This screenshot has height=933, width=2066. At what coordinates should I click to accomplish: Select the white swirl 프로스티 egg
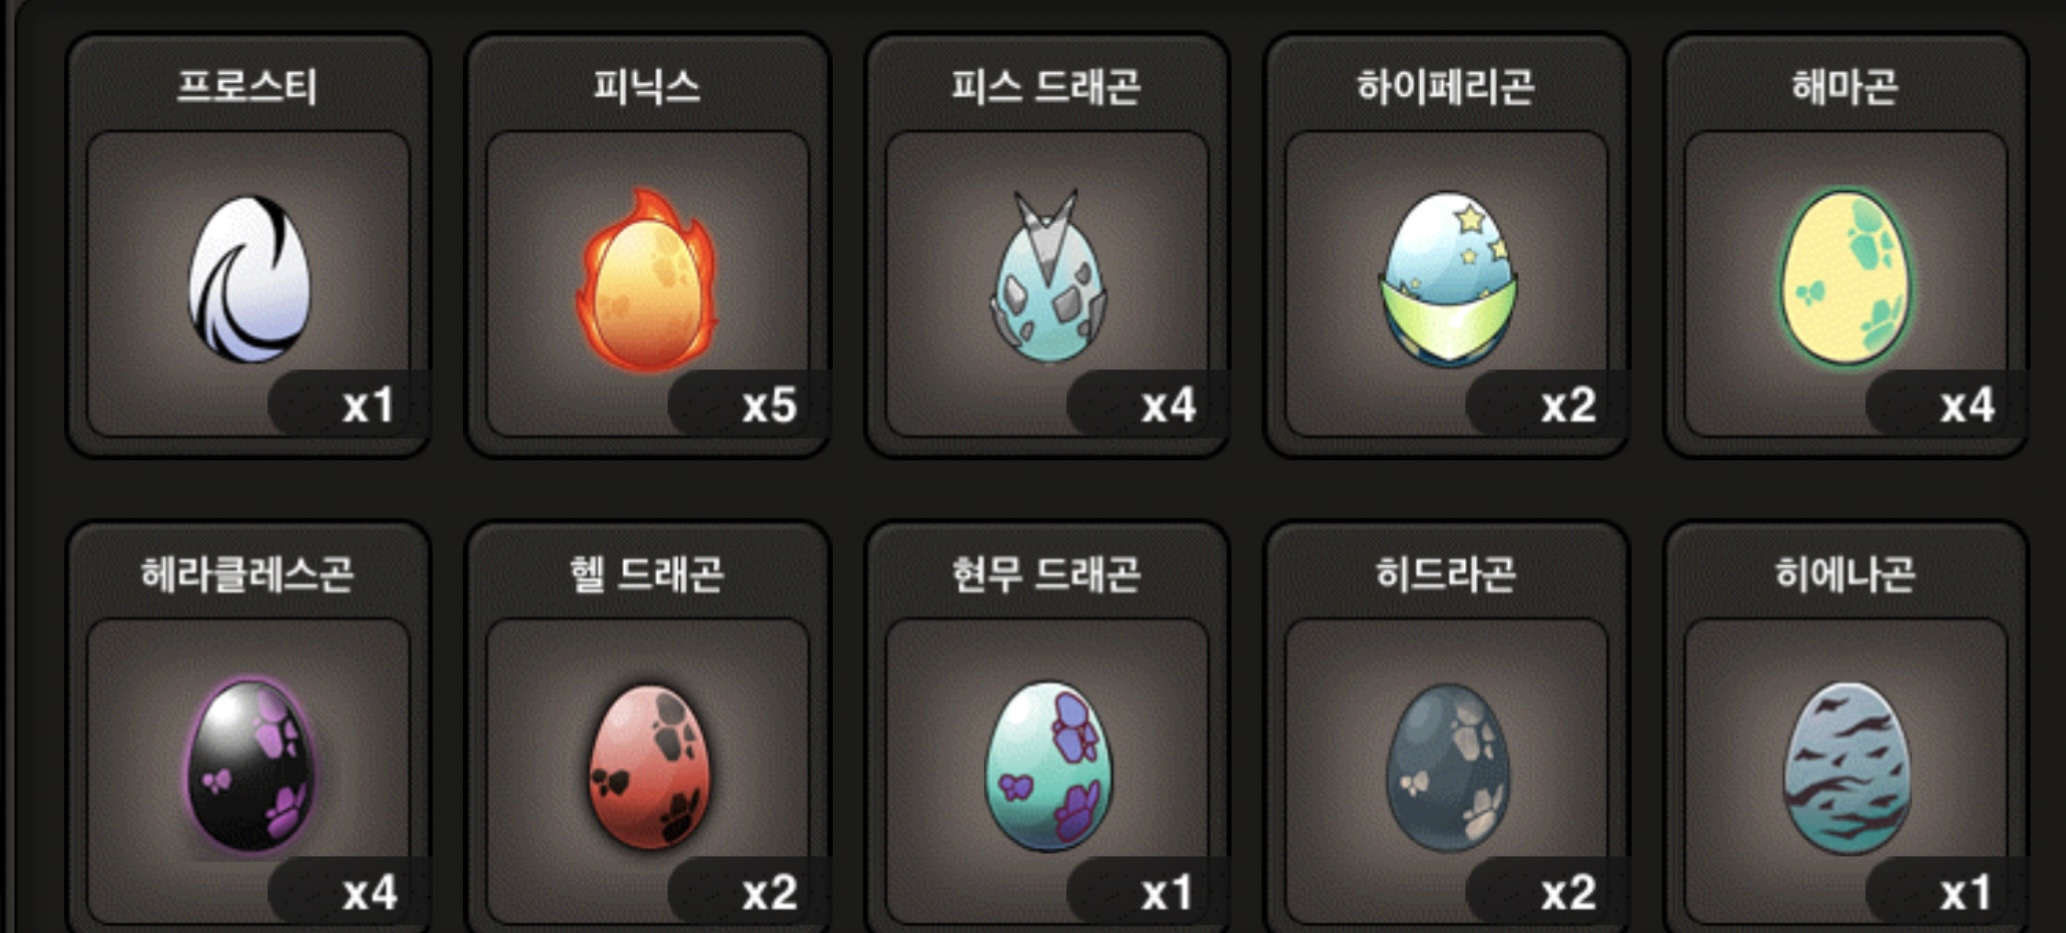pos(249,279)
